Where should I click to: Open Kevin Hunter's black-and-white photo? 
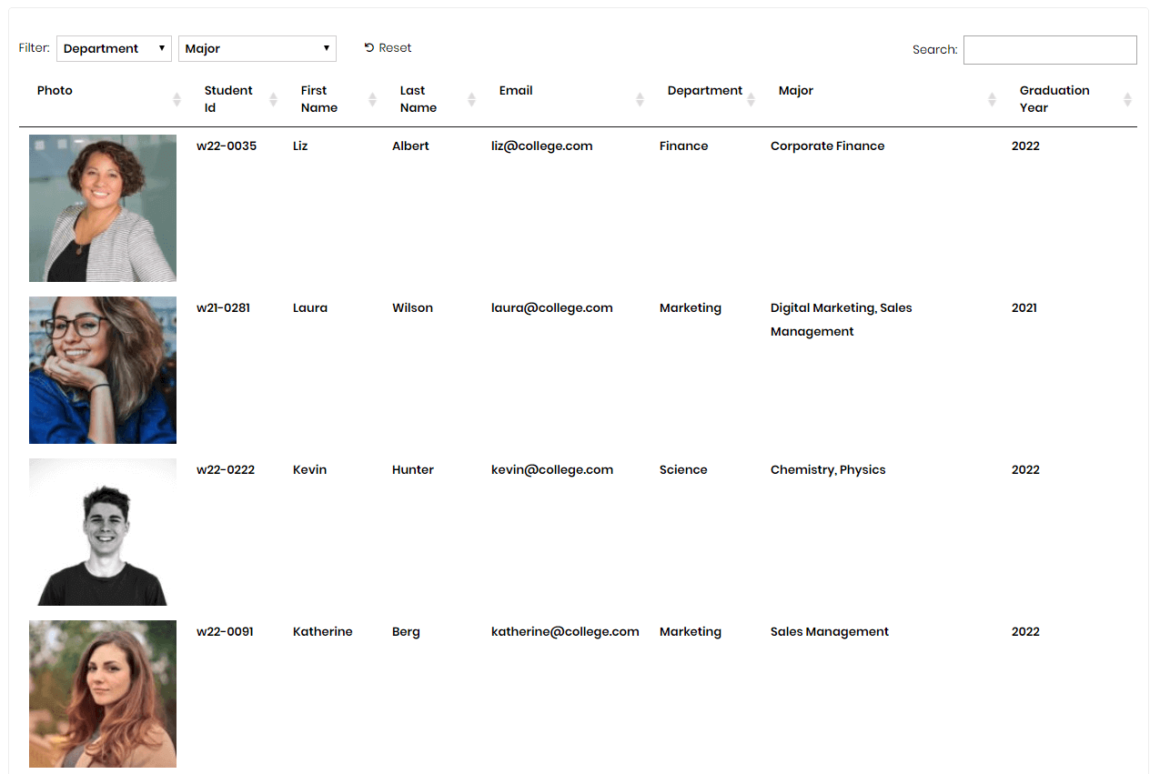[x=103, y=532]
